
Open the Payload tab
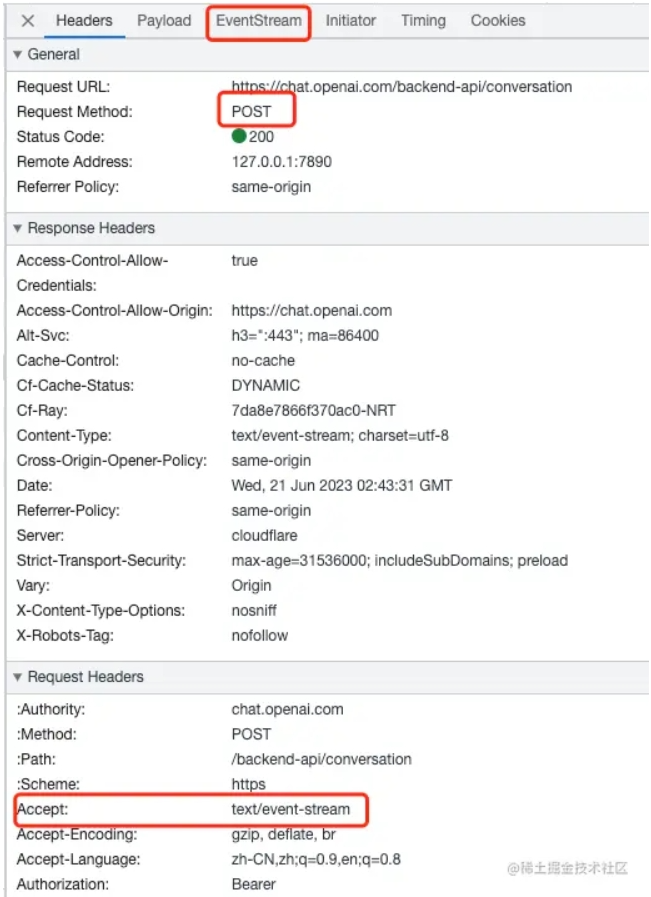164,20
